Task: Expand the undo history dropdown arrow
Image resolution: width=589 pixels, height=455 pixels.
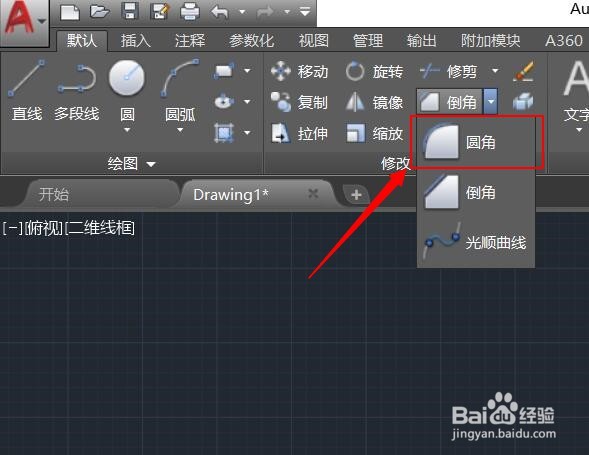Action: (x=242, y=12)
